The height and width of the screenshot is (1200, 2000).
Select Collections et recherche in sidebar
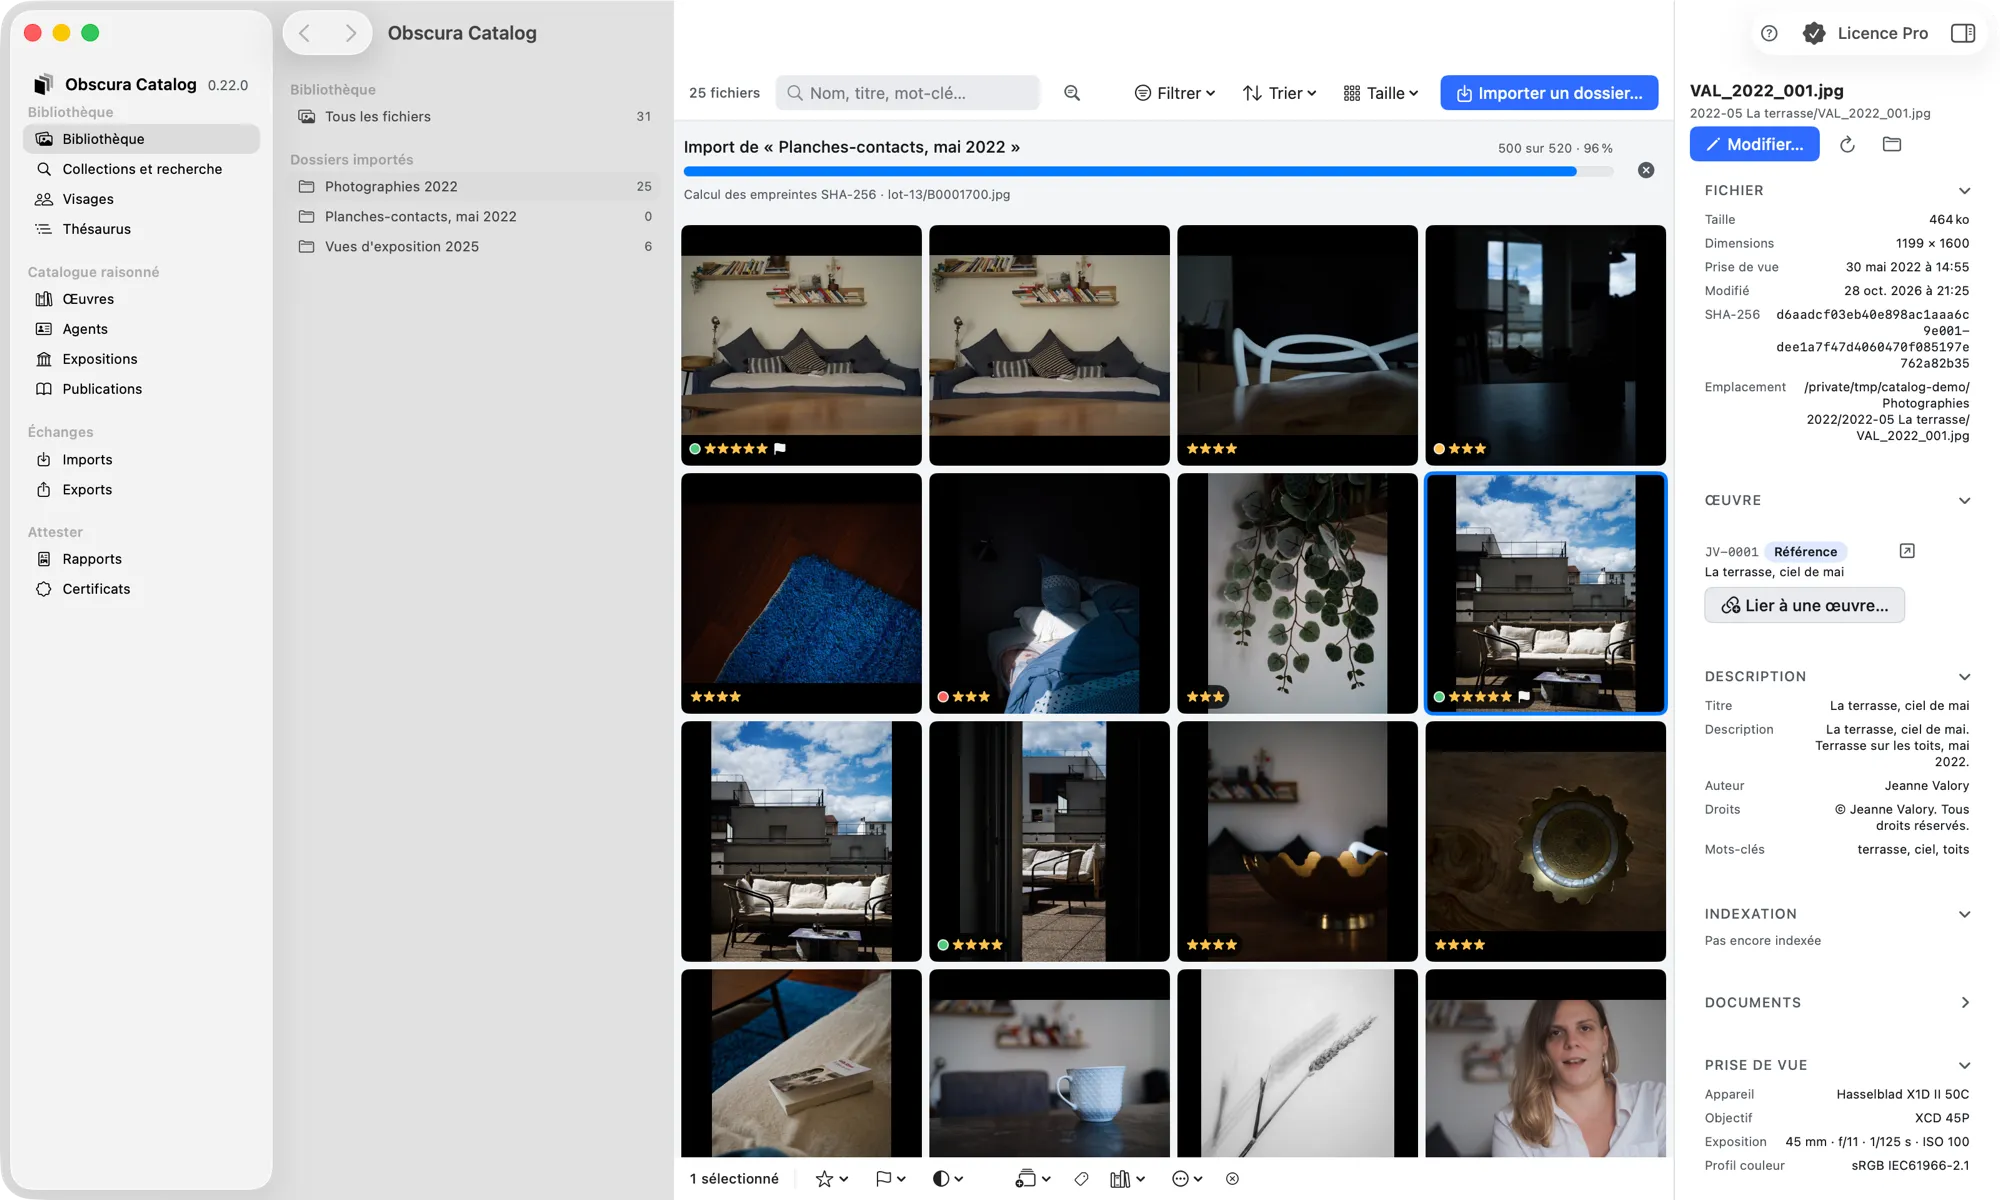pos(141,169)
